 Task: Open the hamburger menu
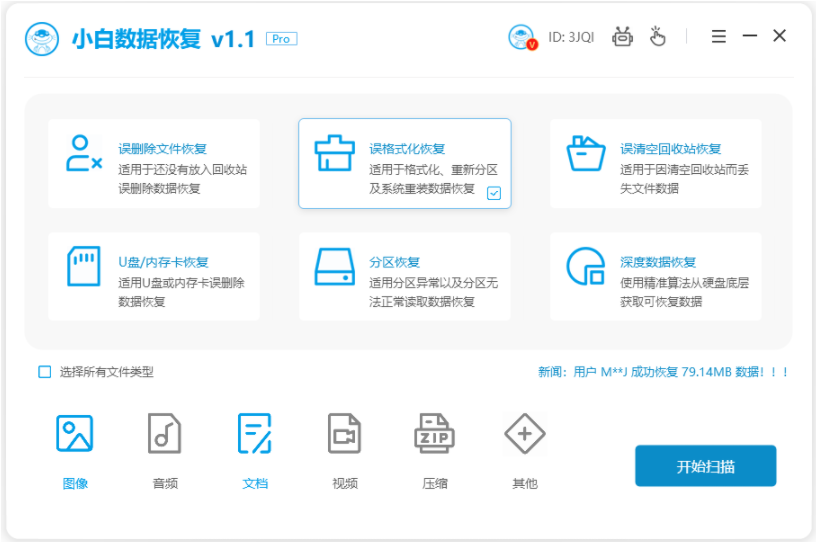click(x=719, y=37)
